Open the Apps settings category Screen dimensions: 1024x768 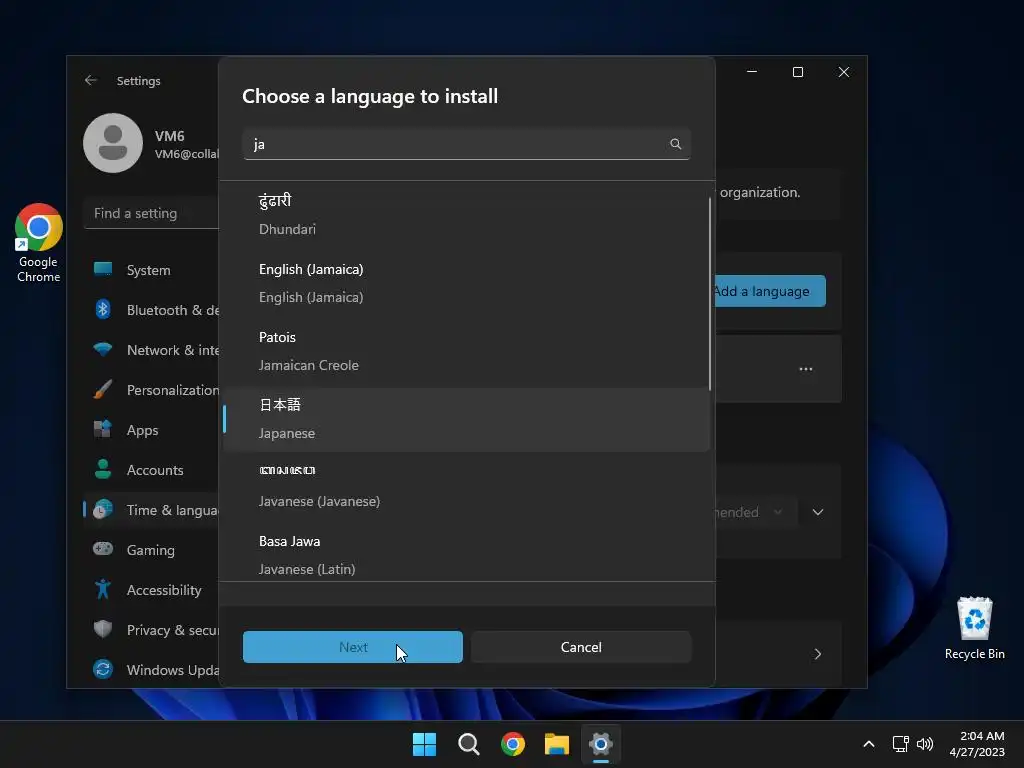(152, 430)
